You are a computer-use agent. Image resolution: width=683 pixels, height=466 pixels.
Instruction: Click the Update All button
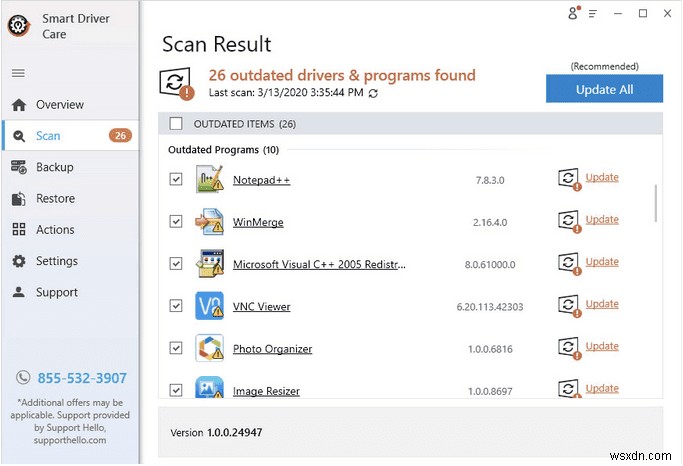pyautogui.click(x=604, y=89)
